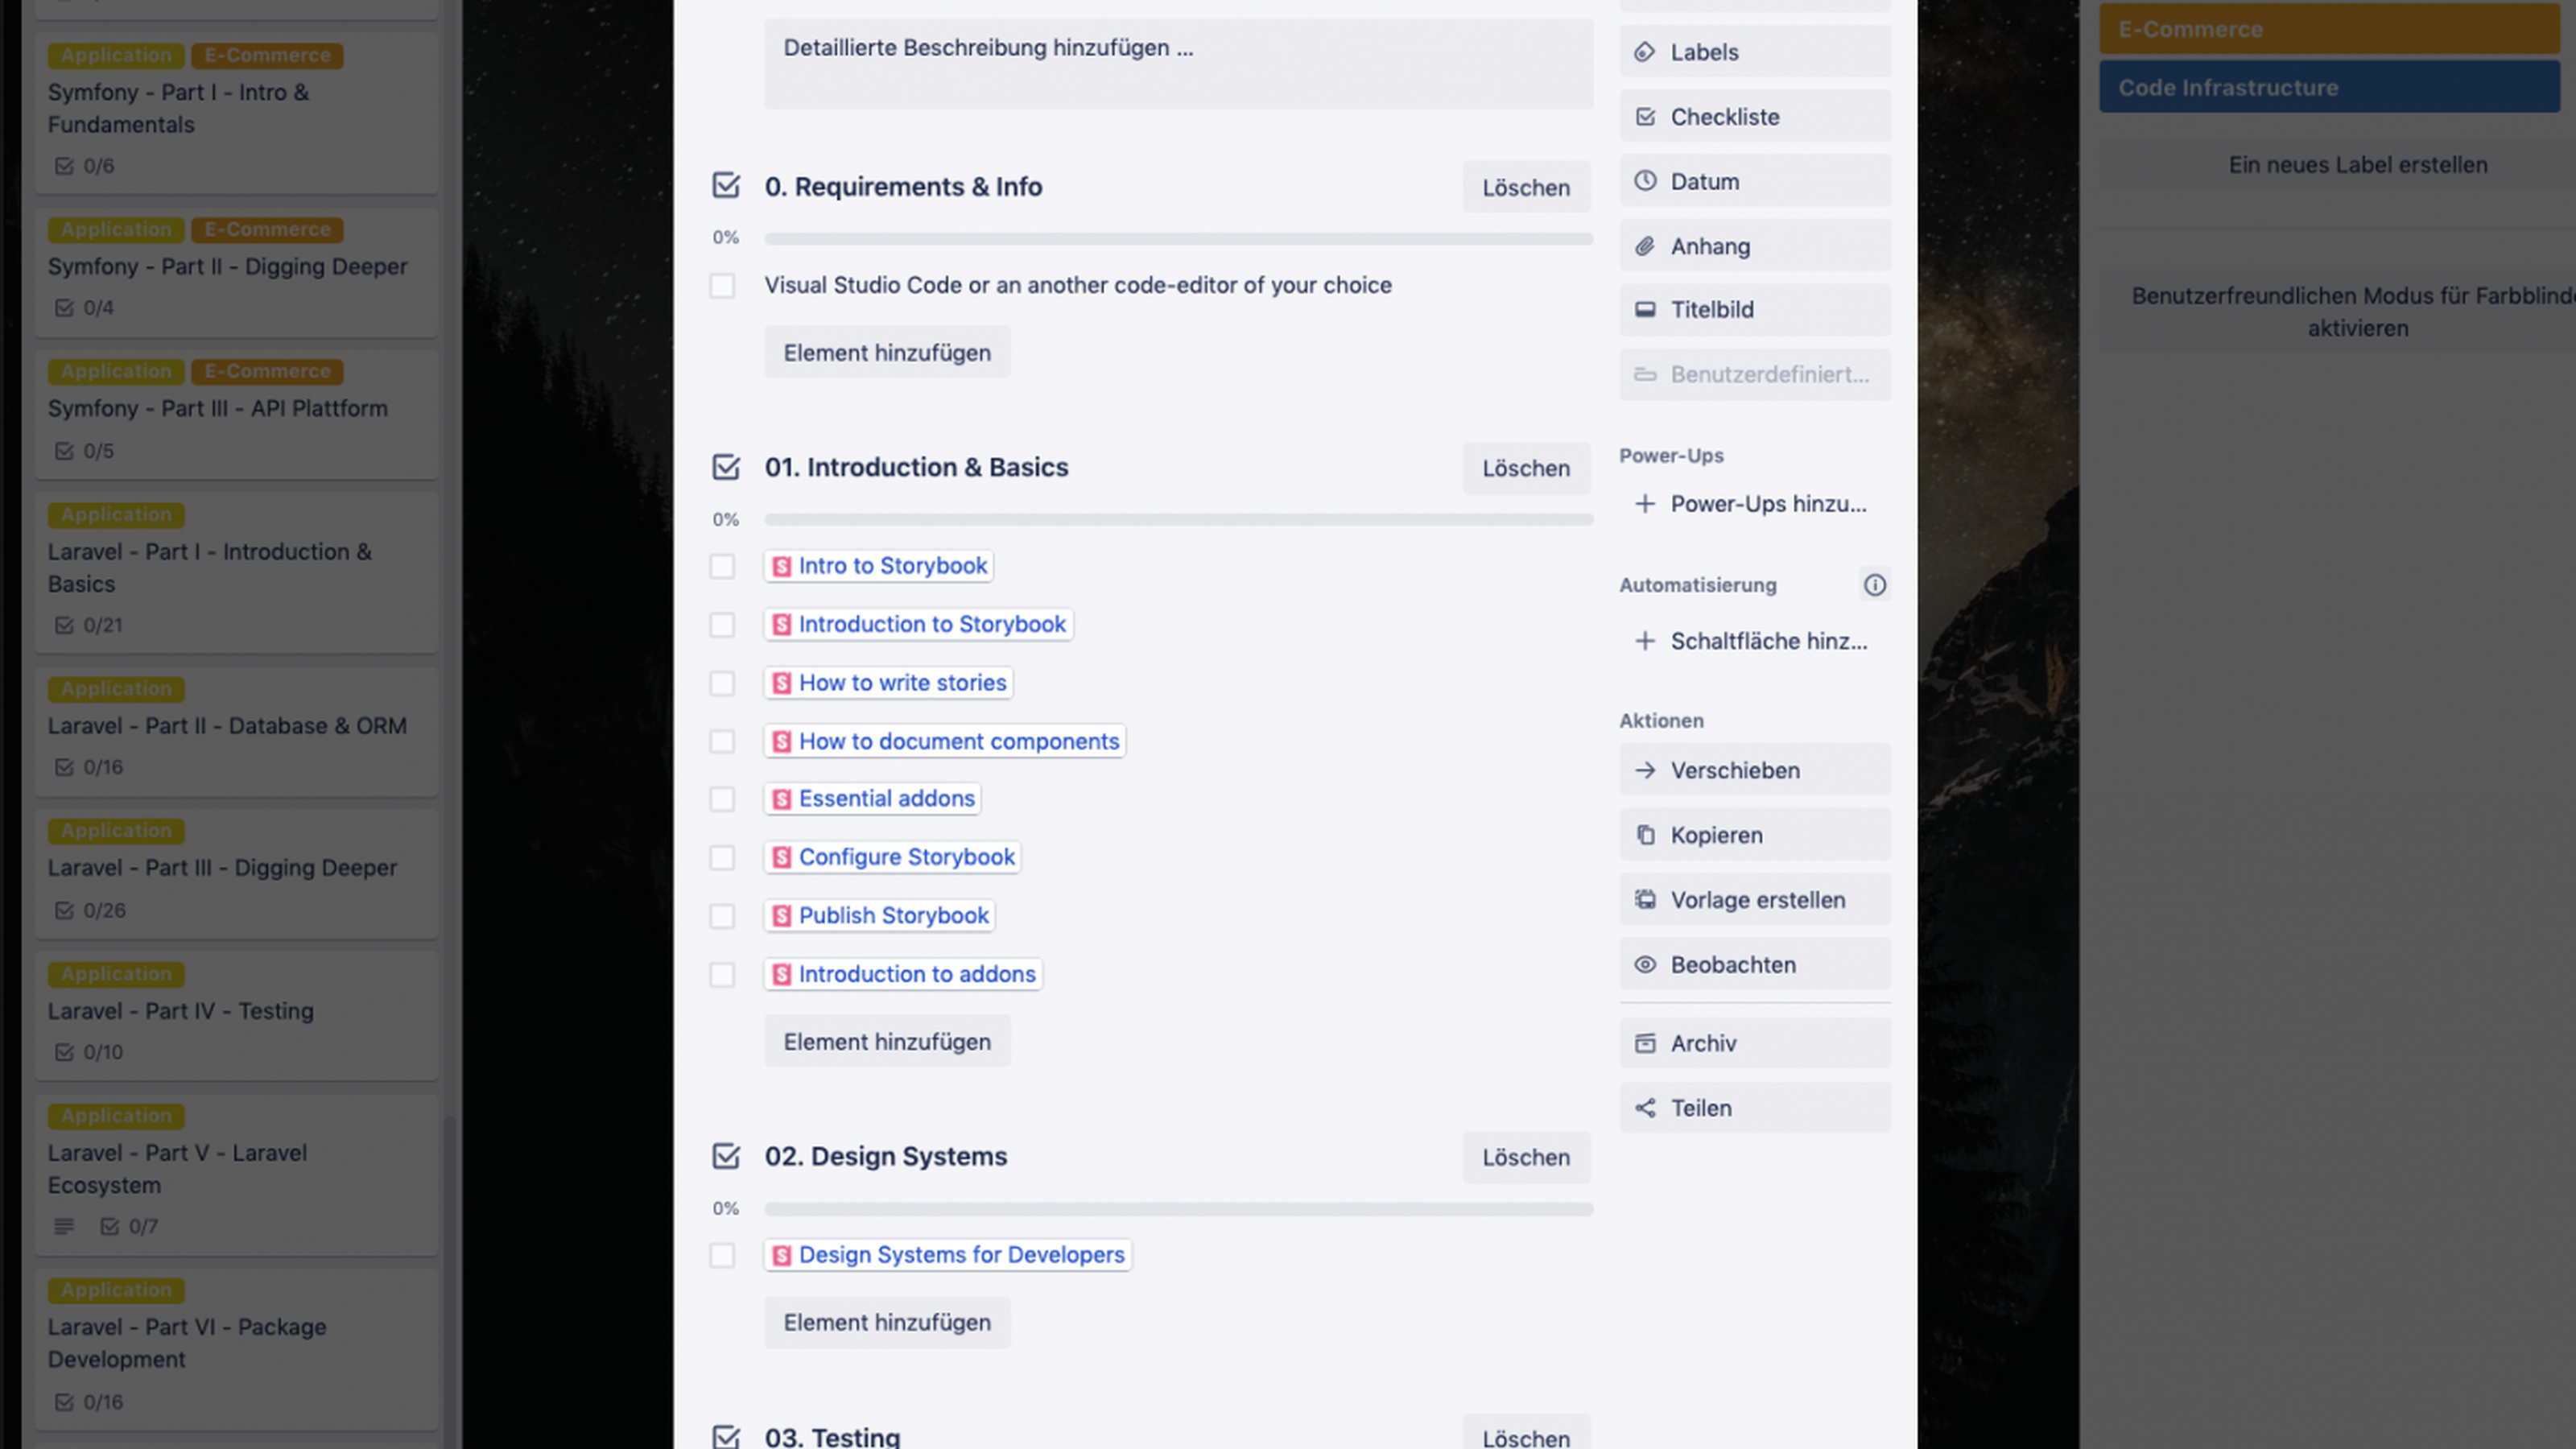Add Power-Ups via plus entry

coord(1755,504)
